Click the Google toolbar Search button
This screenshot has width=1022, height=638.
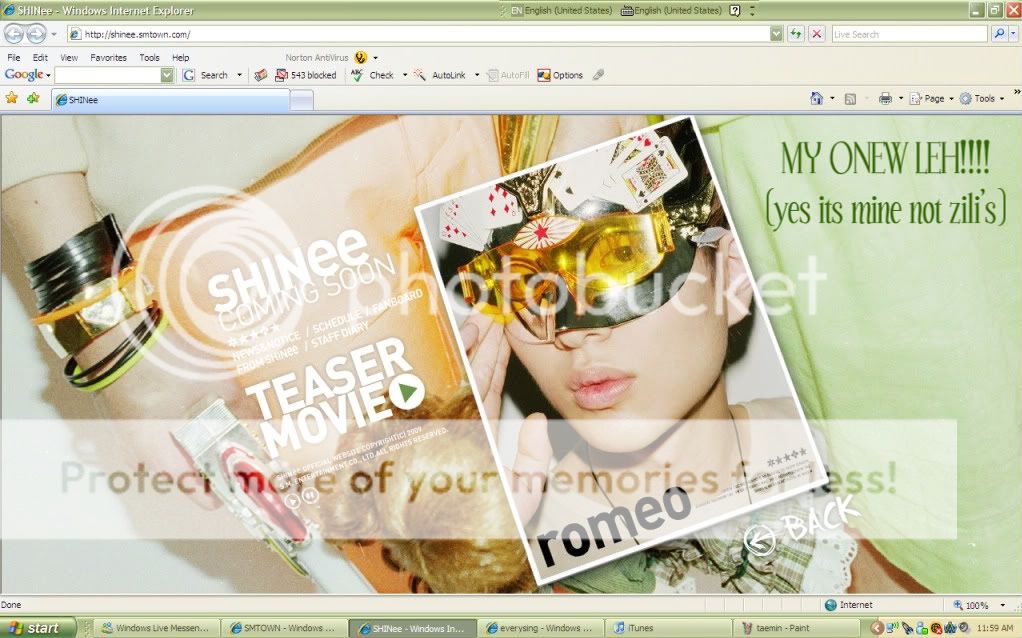(205, 76)
